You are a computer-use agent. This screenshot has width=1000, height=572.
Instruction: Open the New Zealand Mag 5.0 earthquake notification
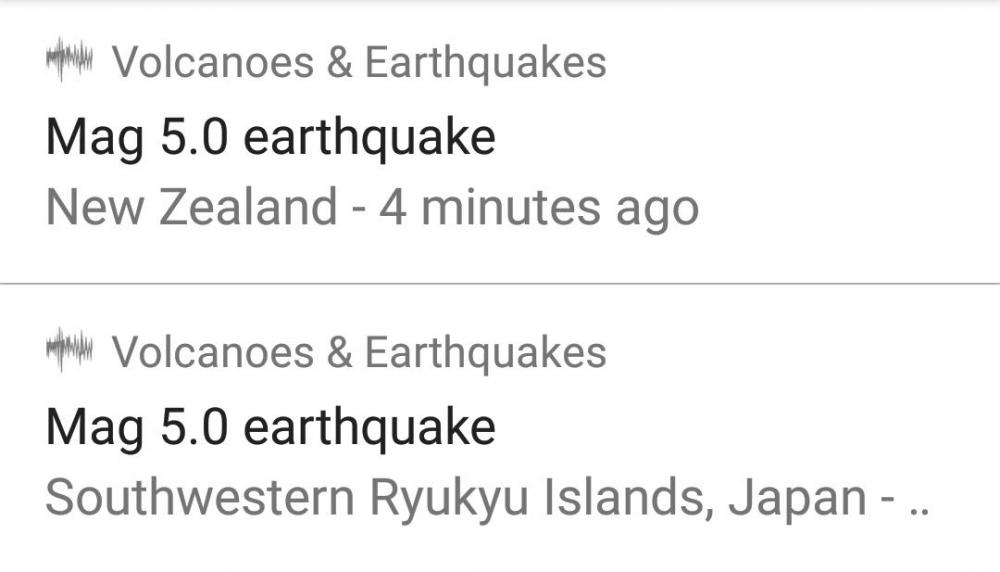tap(500, 140)
